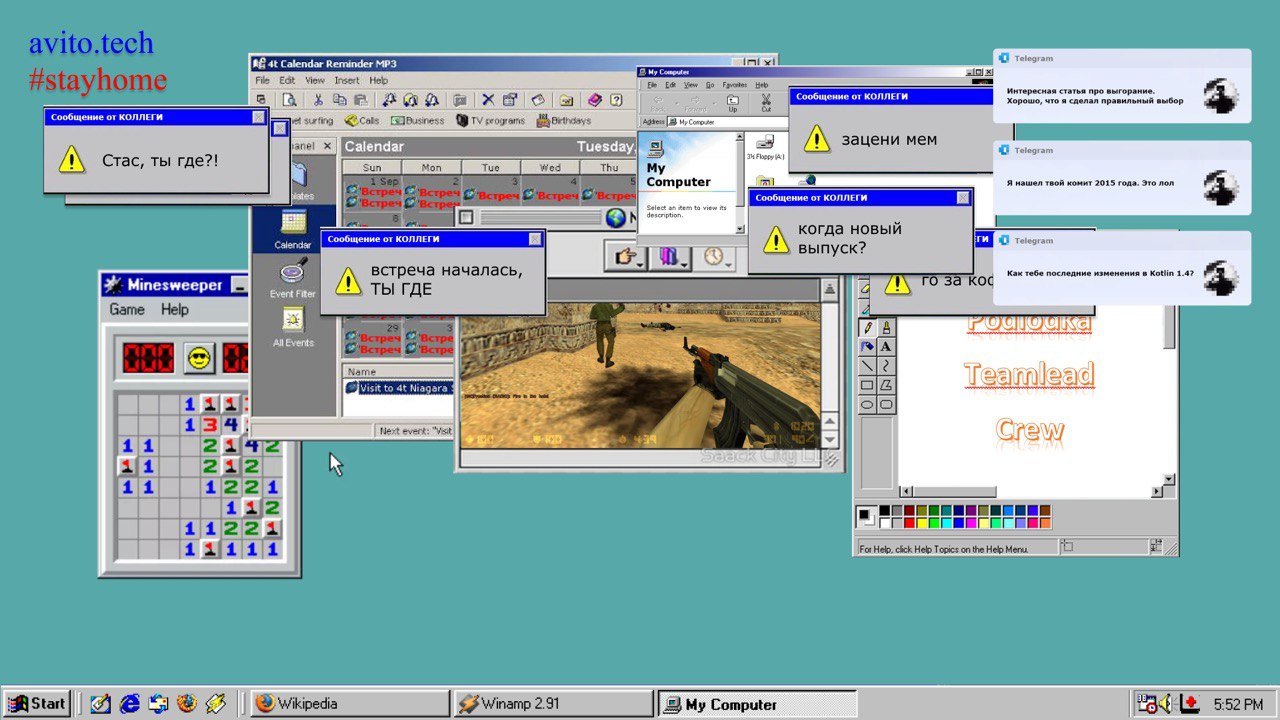Switch to the TV programs category tab
This screenshot has height=720, width=1280.
tap(490, 120)
